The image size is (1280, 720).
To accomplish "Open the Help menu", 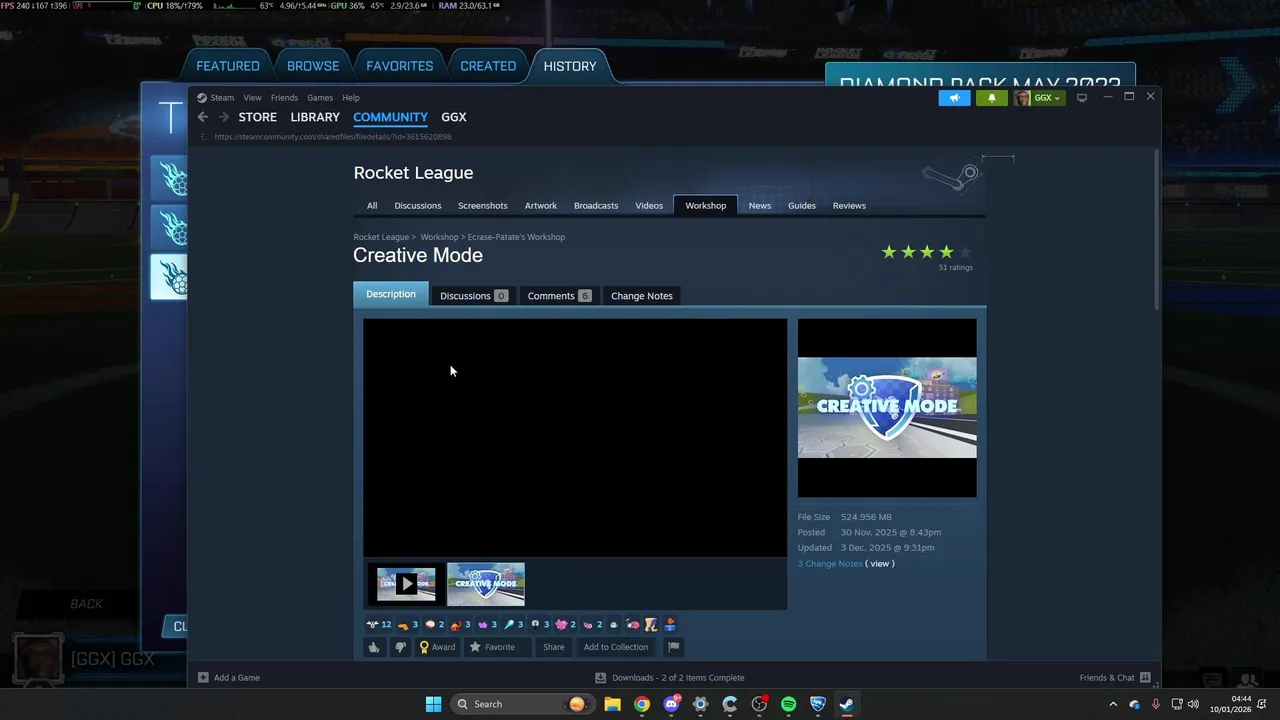I will 351,98.
